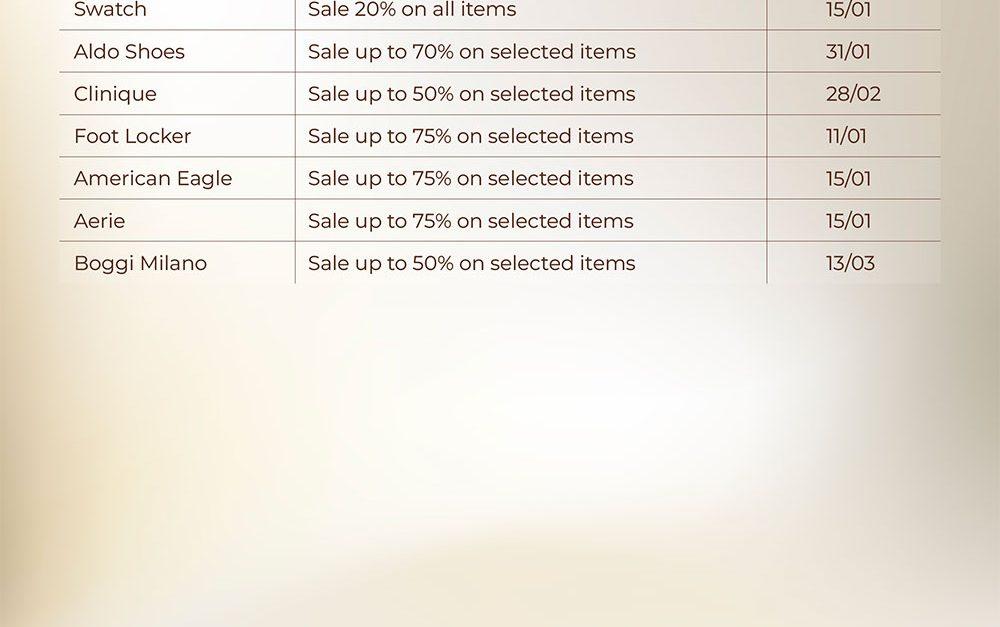This screenshot has height=627, width=1000.
Task: Click the Clinique store name
Action: [115, 94]
